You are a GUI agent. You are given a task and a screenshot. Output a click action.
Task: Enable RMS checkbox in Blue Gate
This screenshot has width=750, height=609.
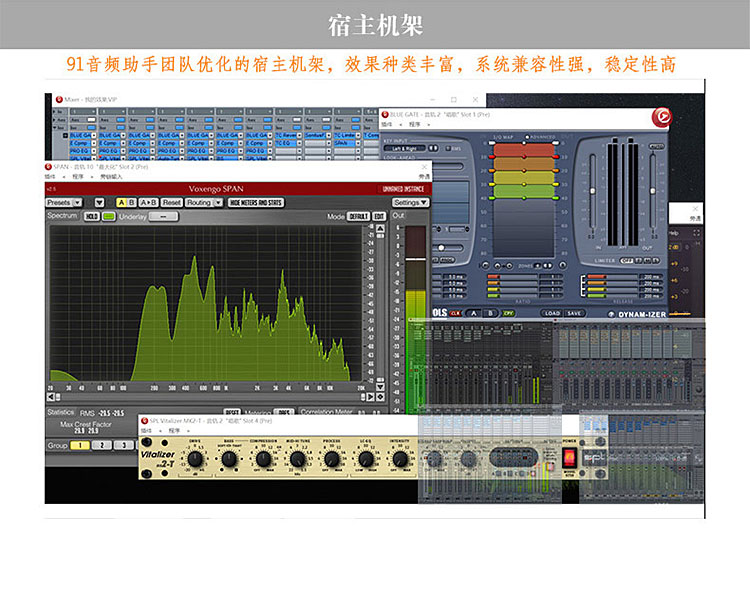point(448,148)
